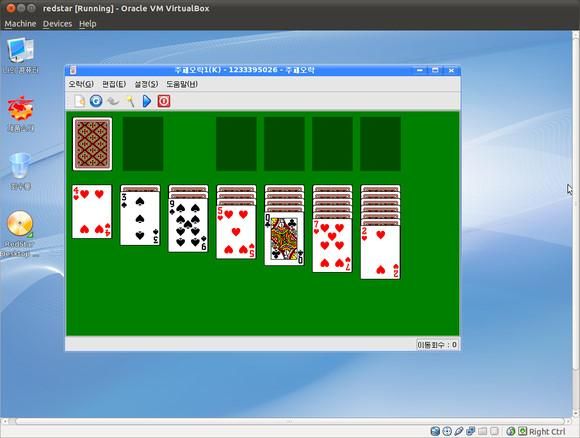
Task: Close the solitaire game window
Action: 451,70
